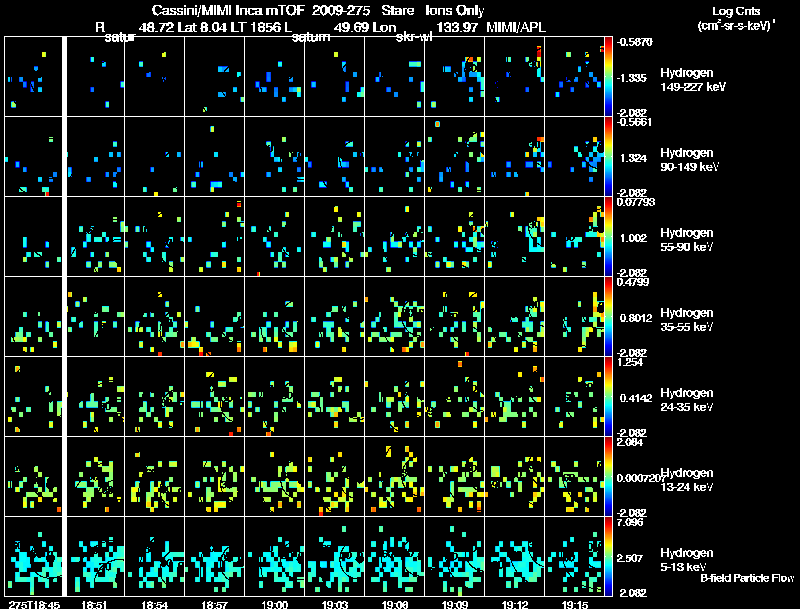Click the 13-24 keV row color bar
Viewport: 800px width, 609px height.
coord(608,477)
